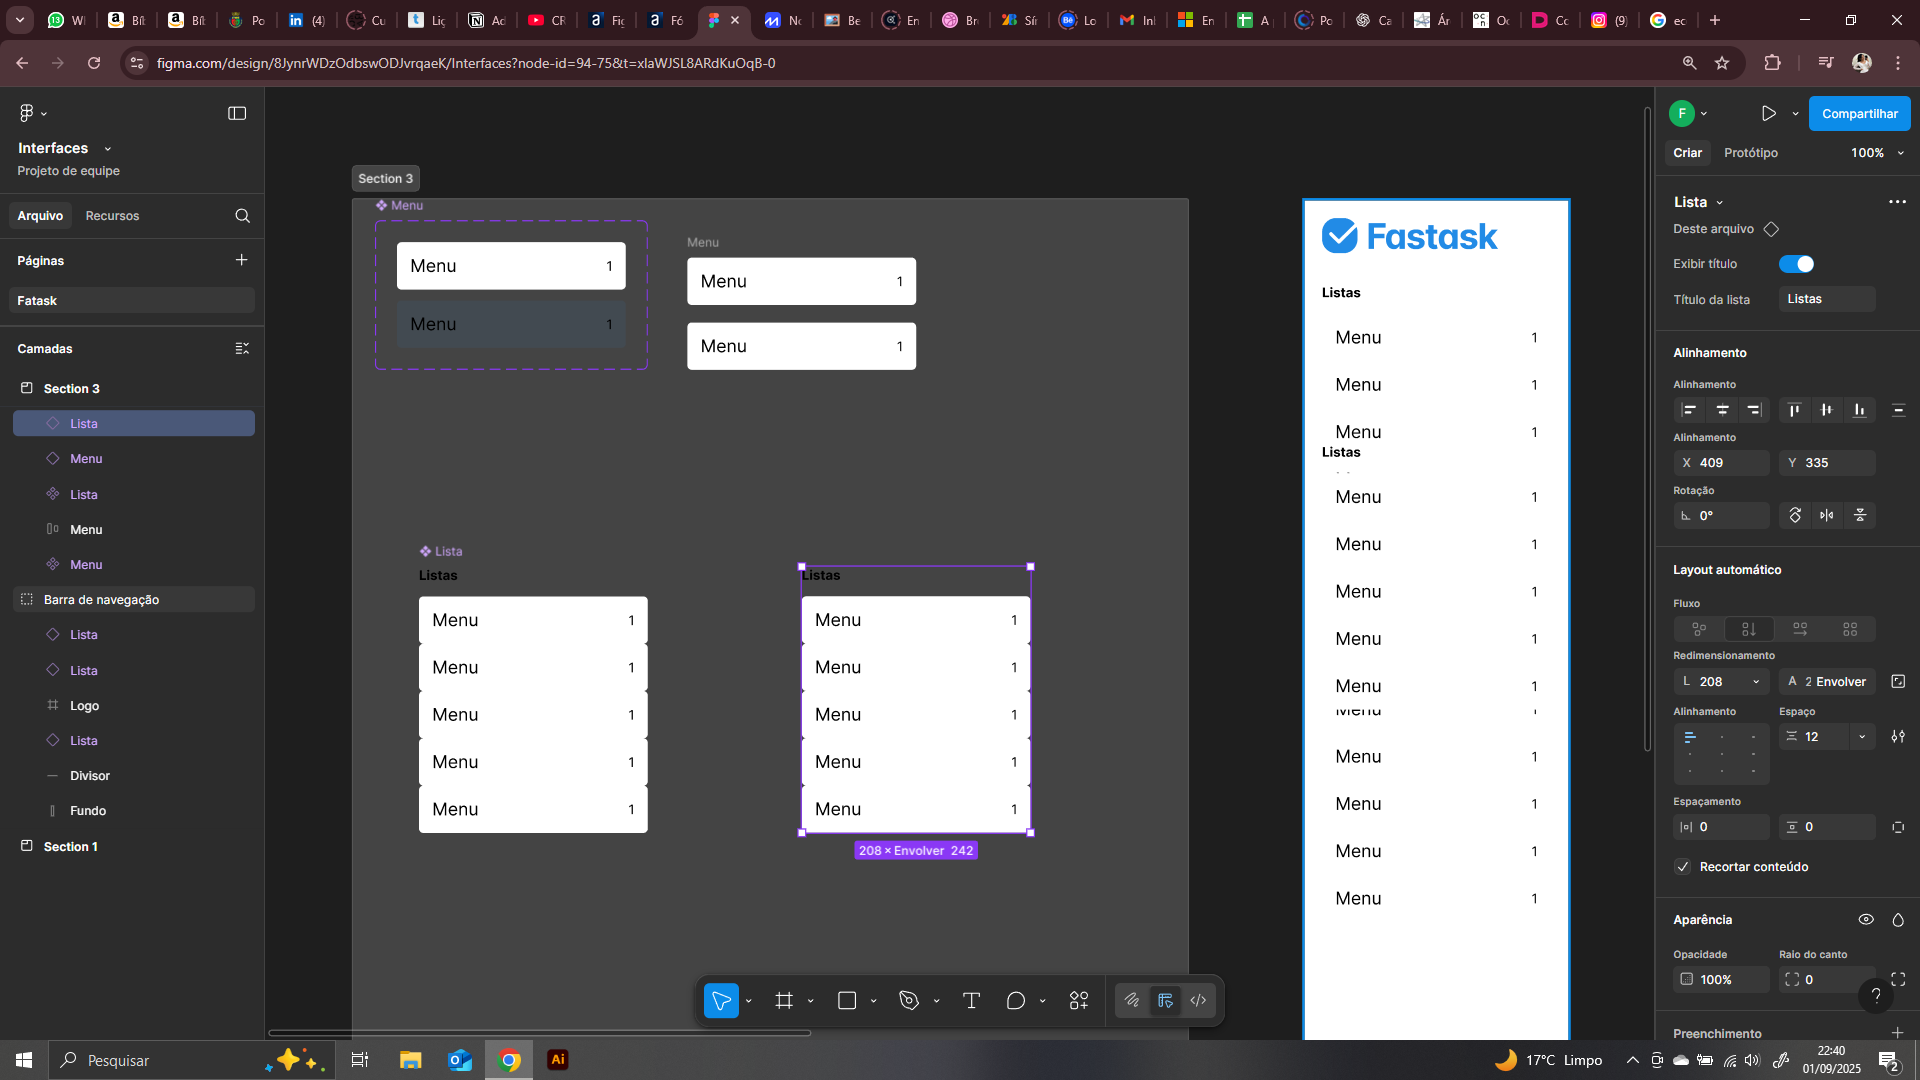Click the Título da lista field
This screenshot has height=1080, width=1920.
(x=1826, y=299)
